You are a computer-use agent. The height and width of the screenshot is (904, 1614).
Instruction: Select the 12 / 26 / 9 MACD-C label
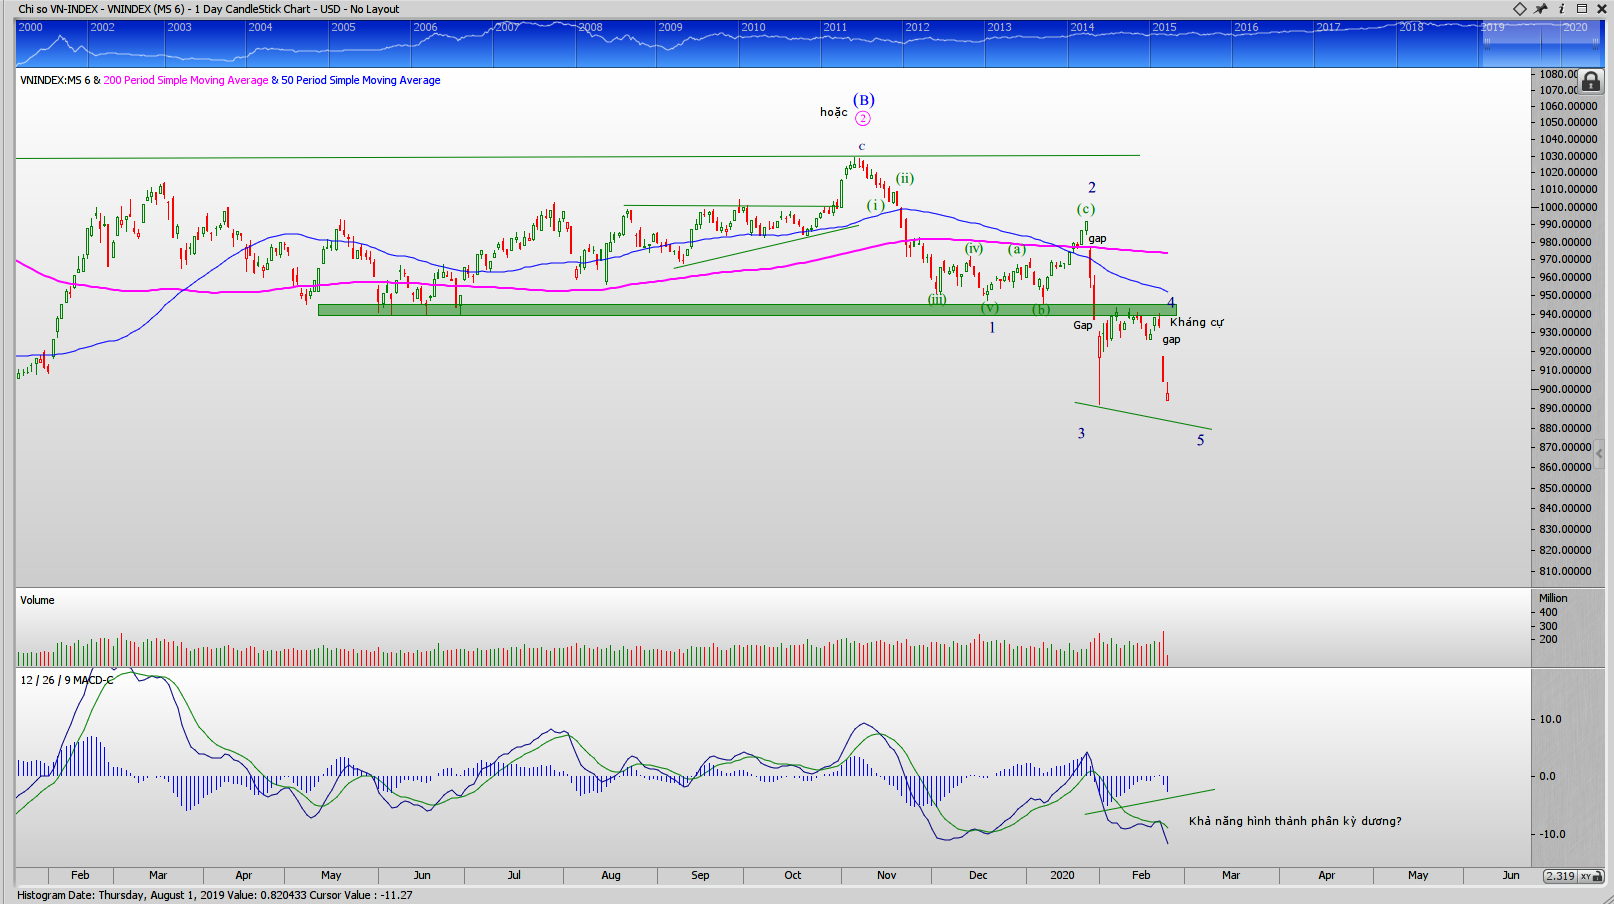(x=67, y=680)
